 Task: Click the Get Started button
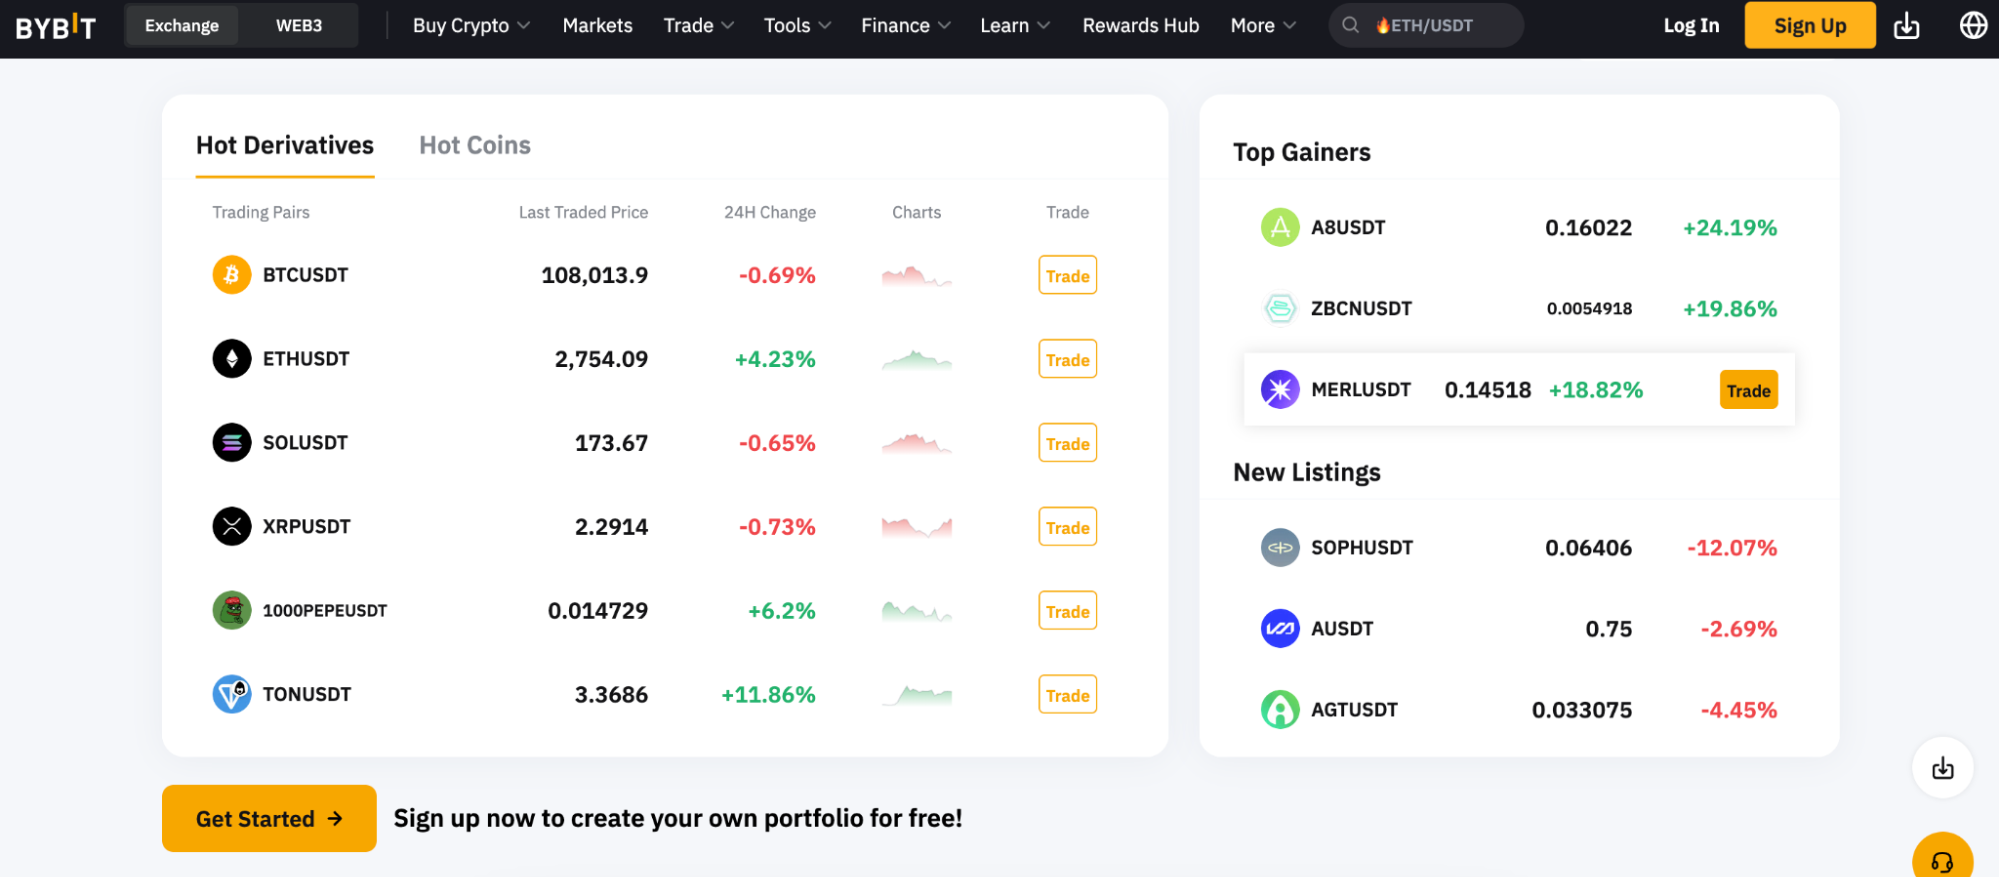click(x=269, y=819)
